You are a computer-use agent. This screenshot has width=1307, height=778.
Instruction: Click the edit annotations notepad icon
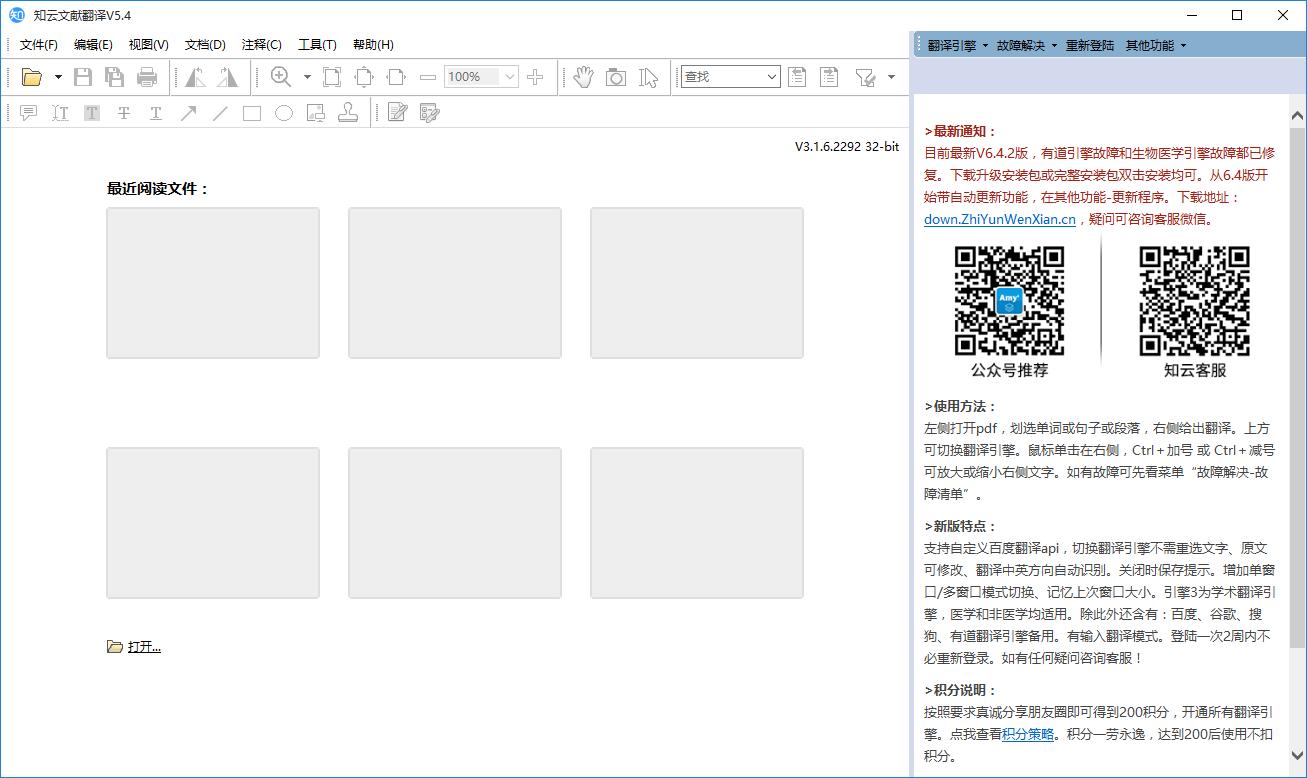397,113
